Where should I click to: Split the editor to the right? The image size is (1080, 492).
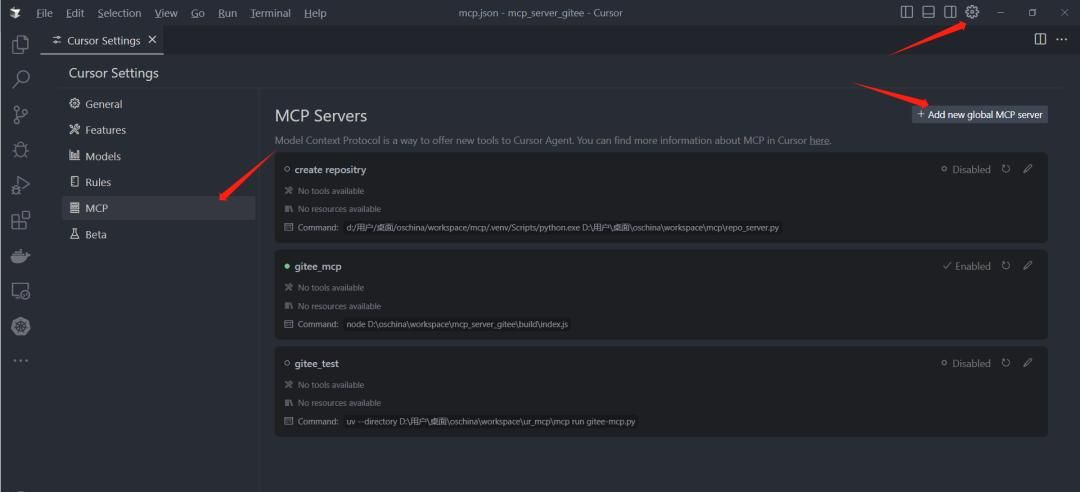pos(1040,40)
